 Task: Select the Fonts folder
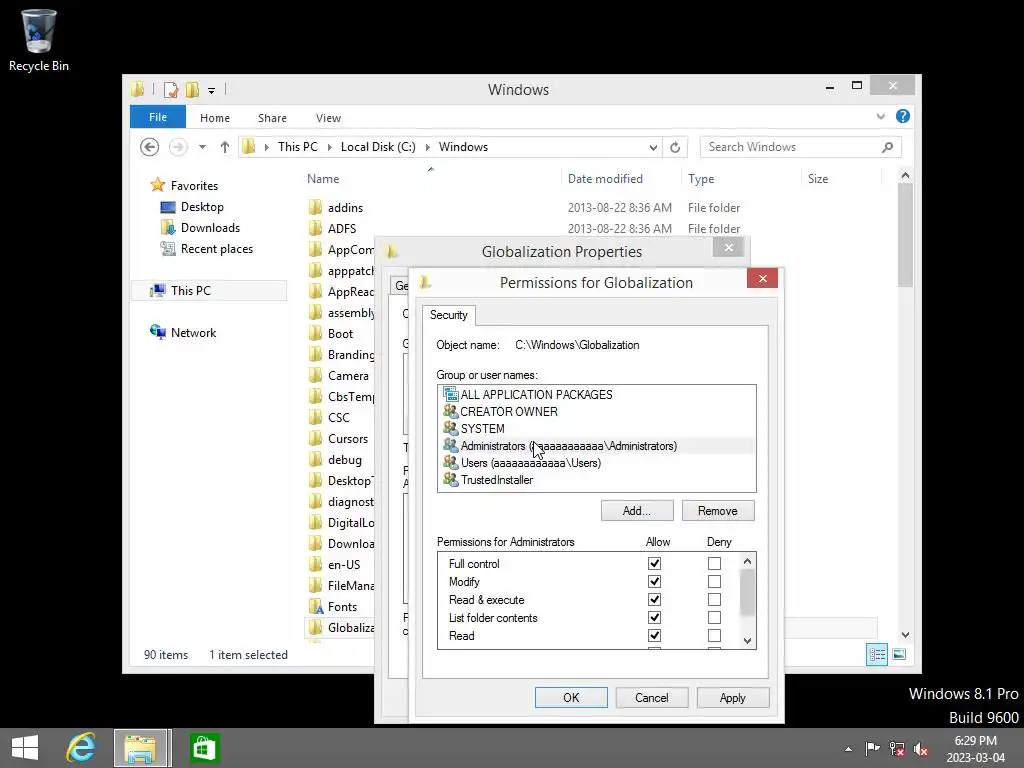342,607
